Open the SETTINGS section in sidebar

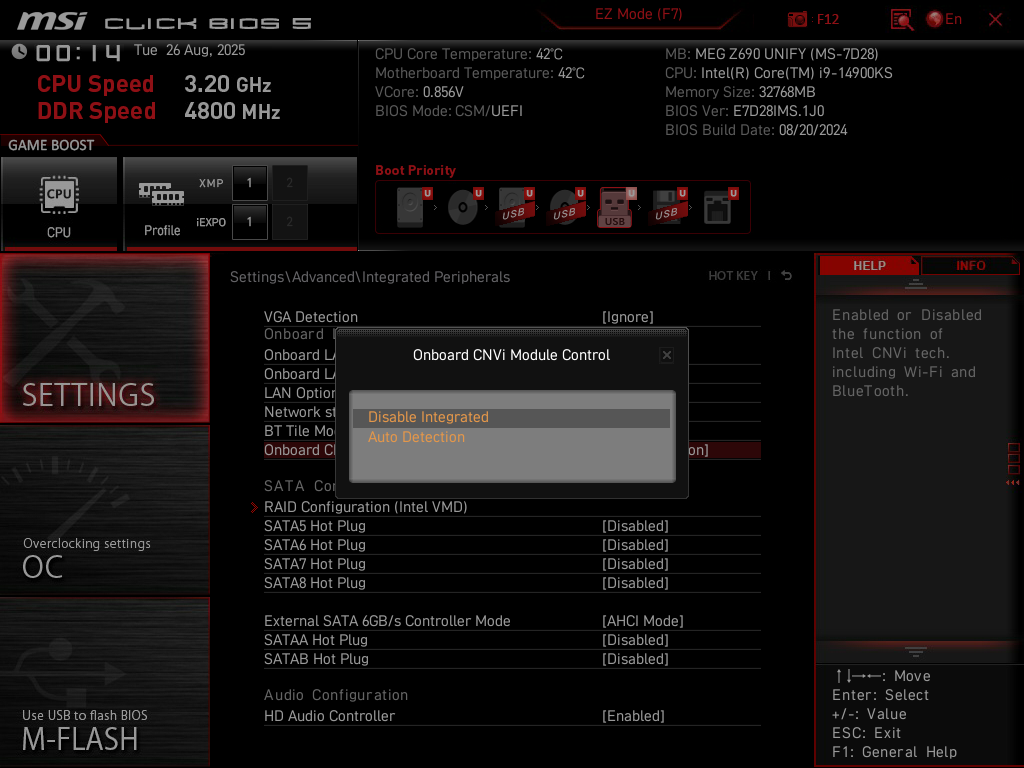(x=104, y=338)
